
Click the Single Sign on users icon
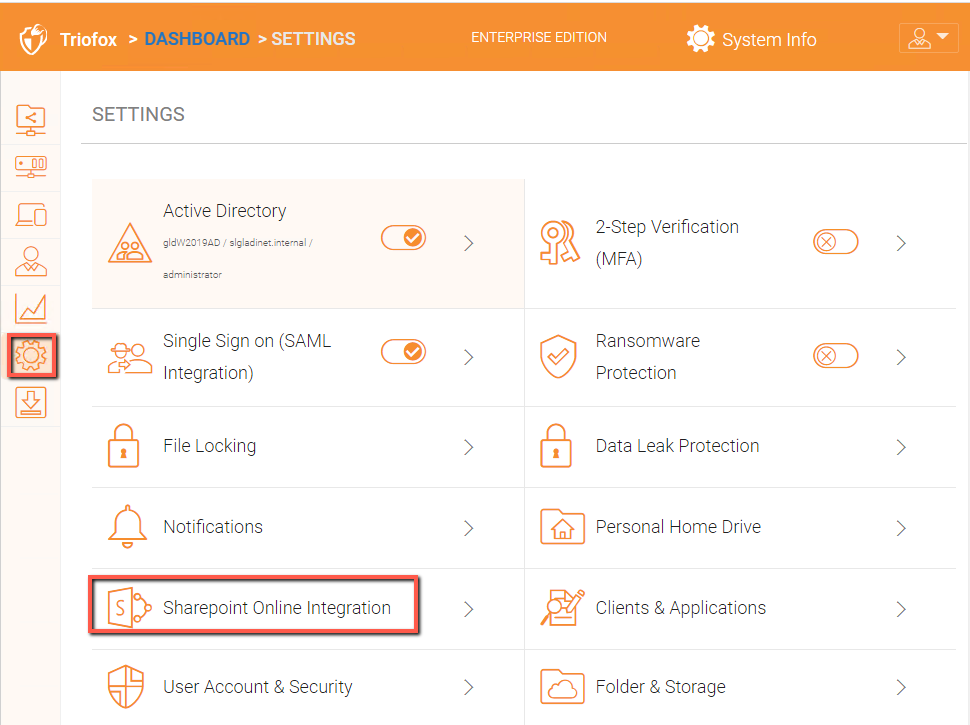click(130, 358)
